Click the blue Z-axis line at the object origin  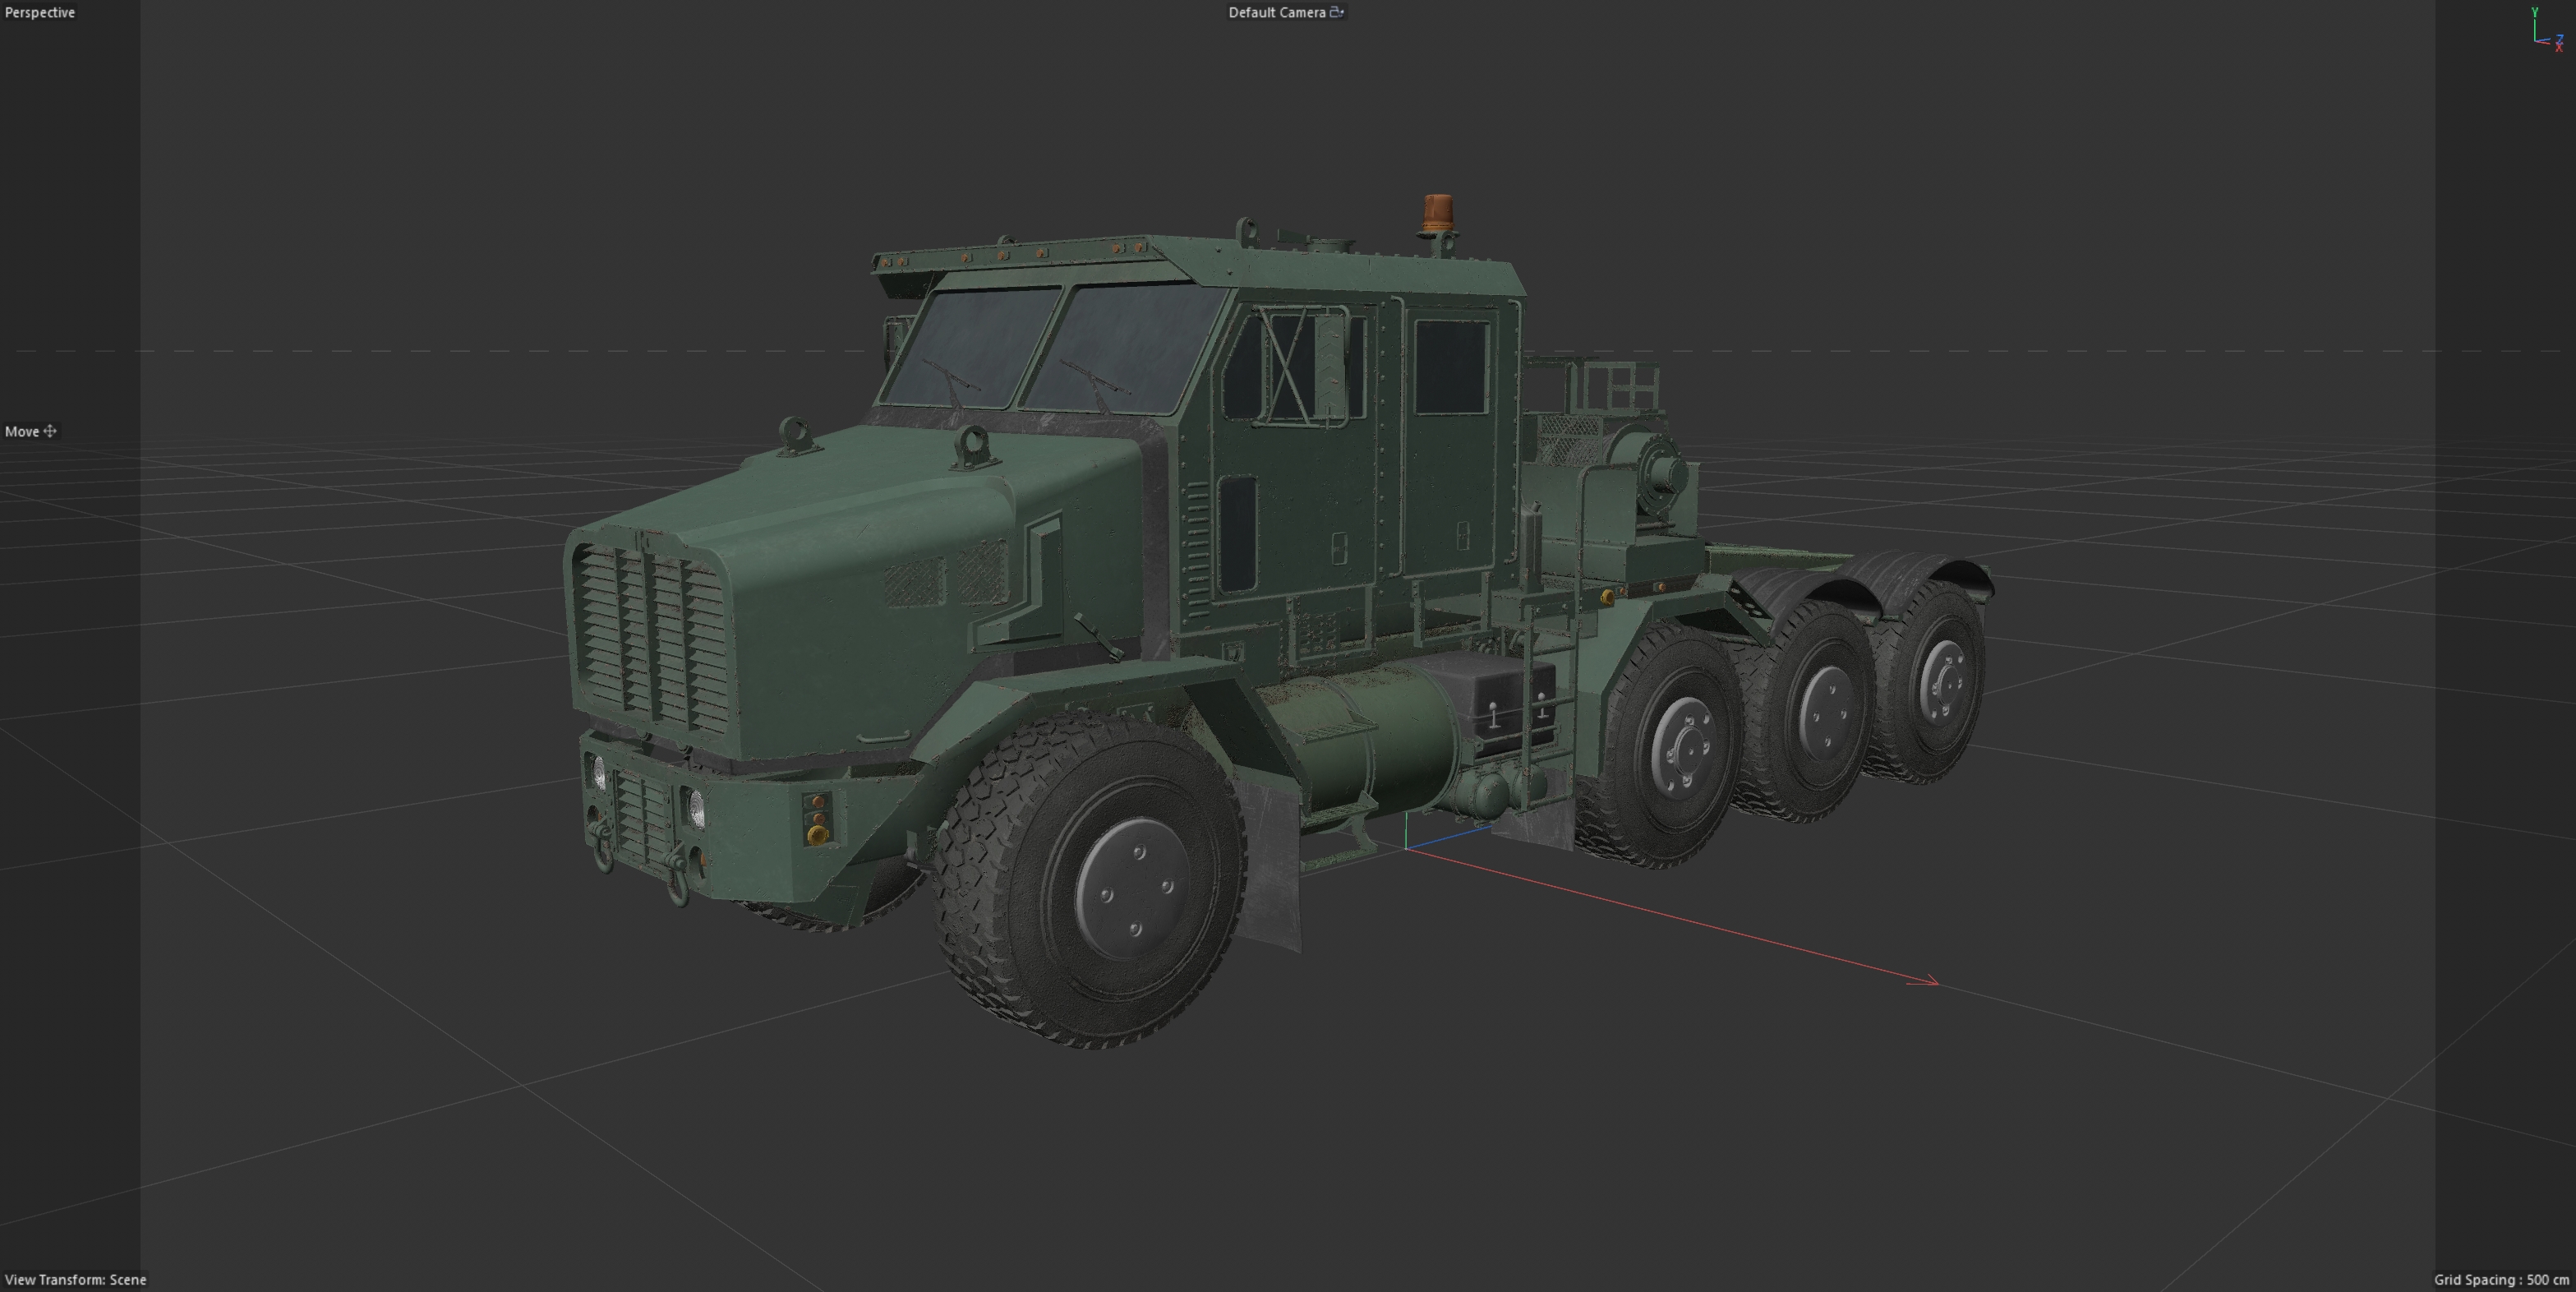coord(1450,837)
